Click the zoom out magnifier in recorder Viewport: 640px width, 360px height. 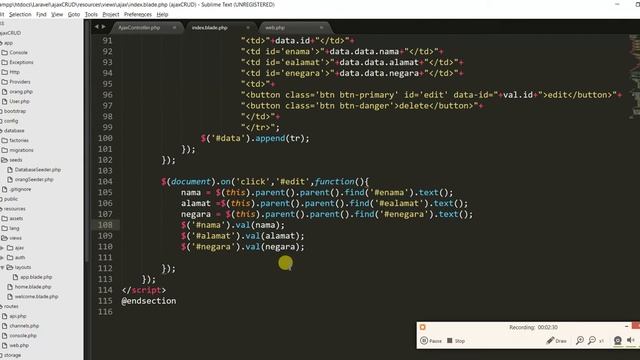tap(591, 340)
